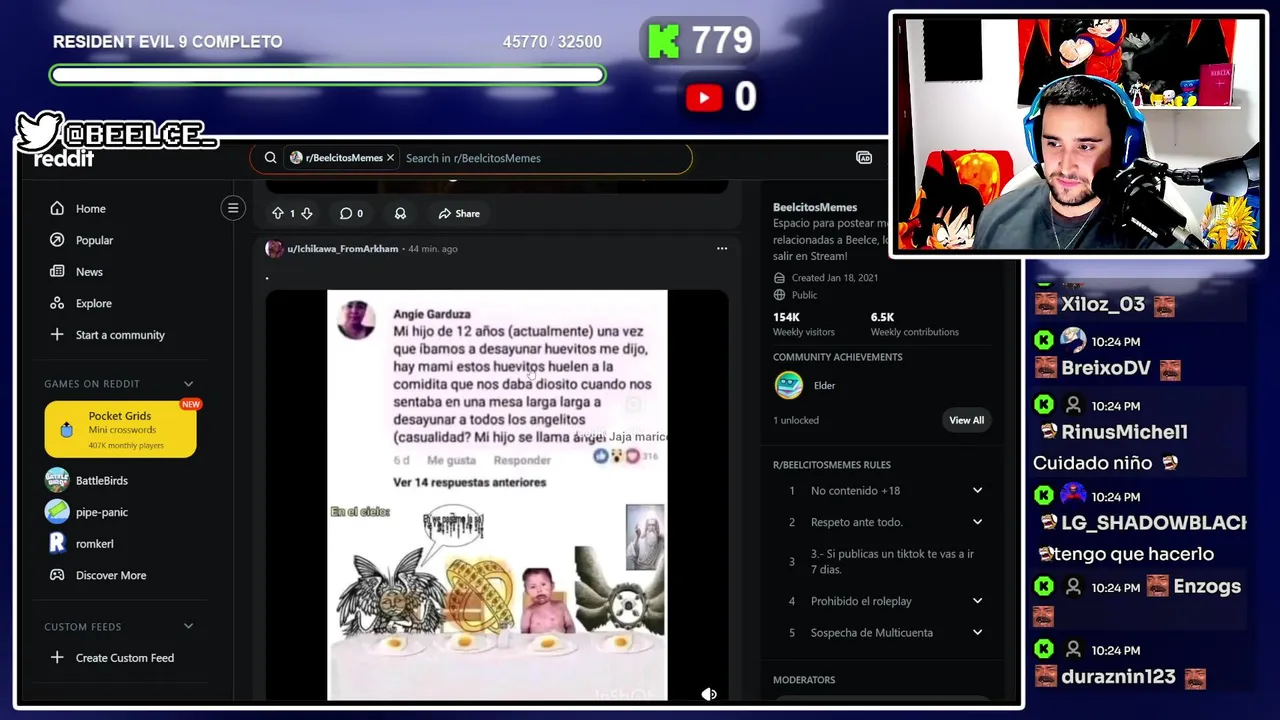Click the advertise icon in the top bar
This screenshot has height=720, width=1280.
pos(864,158)
